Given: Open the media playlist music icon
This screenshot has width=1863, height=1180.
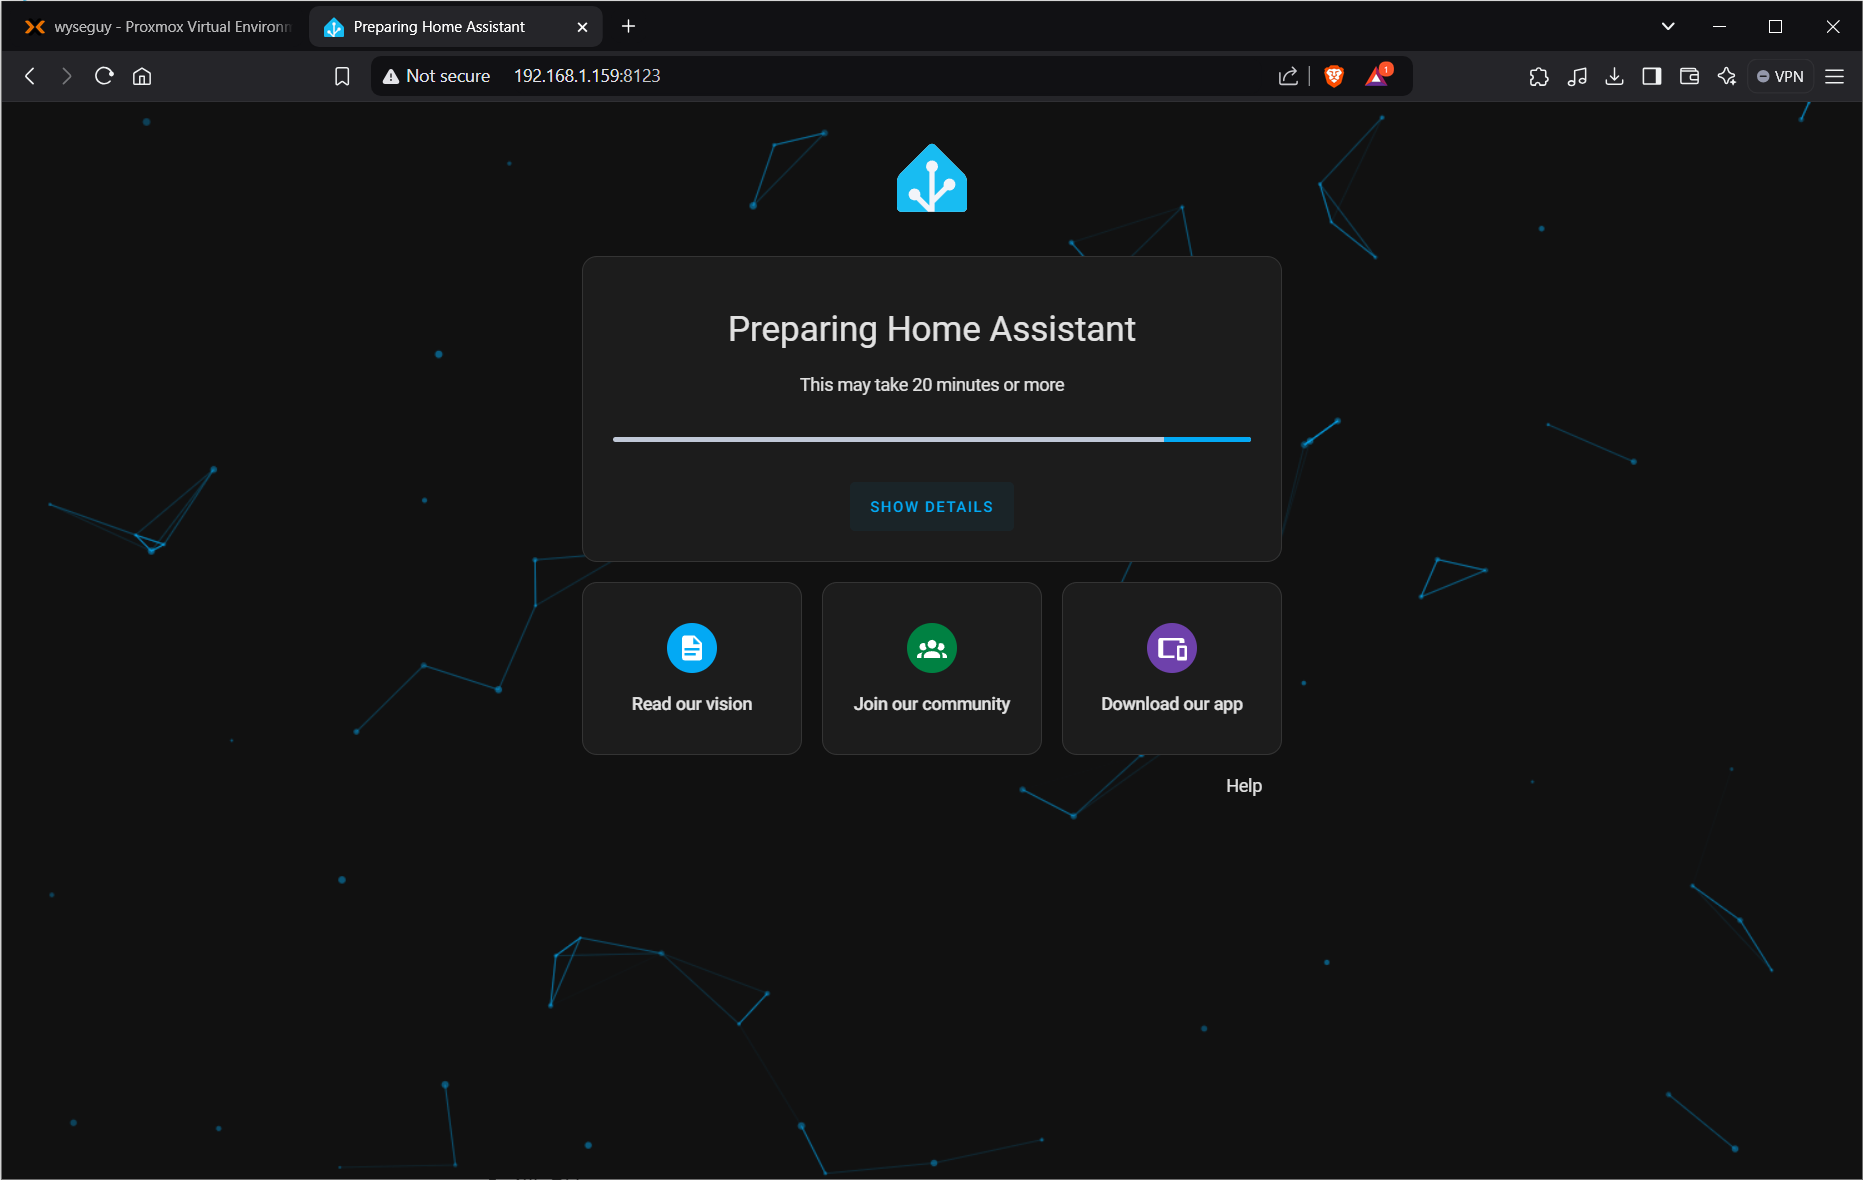Looking at the screenshot, I should click(x=1577, y=76).
